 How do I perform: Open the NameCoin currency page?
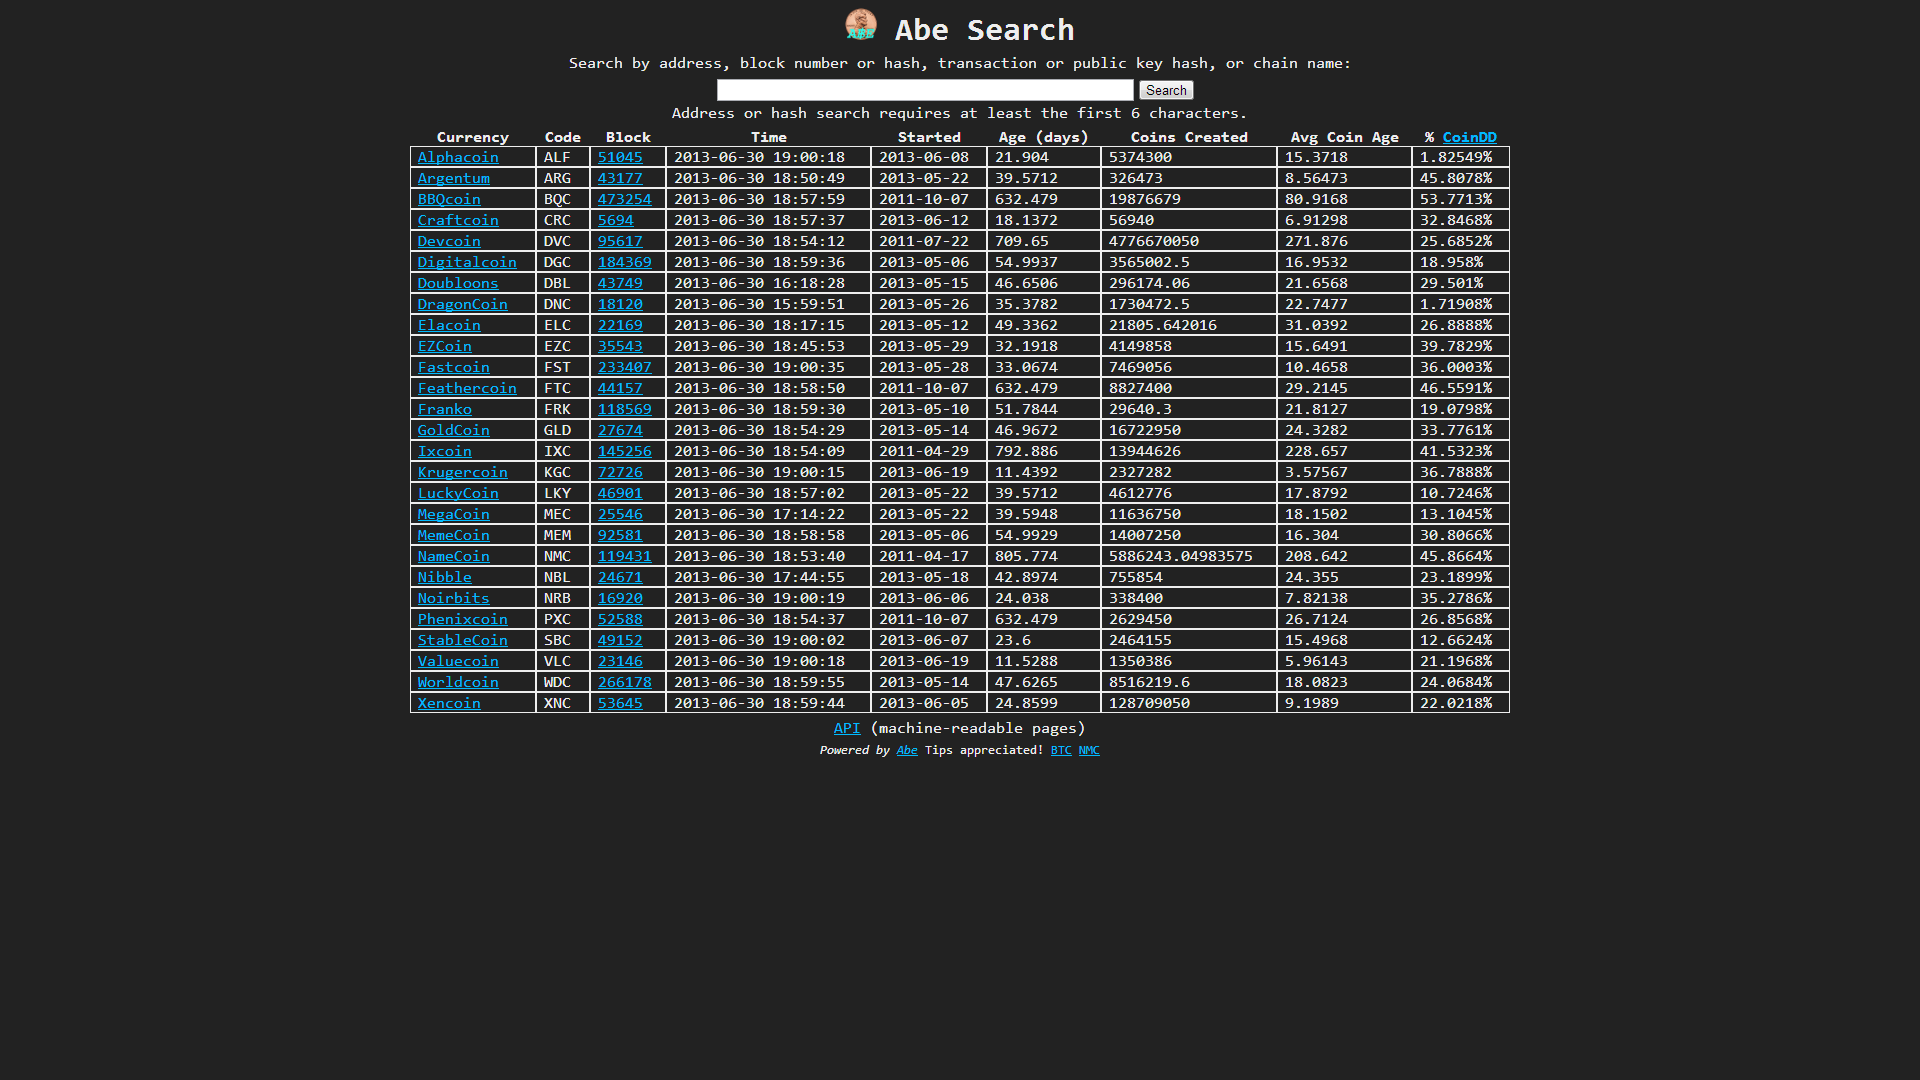(453, 556)
